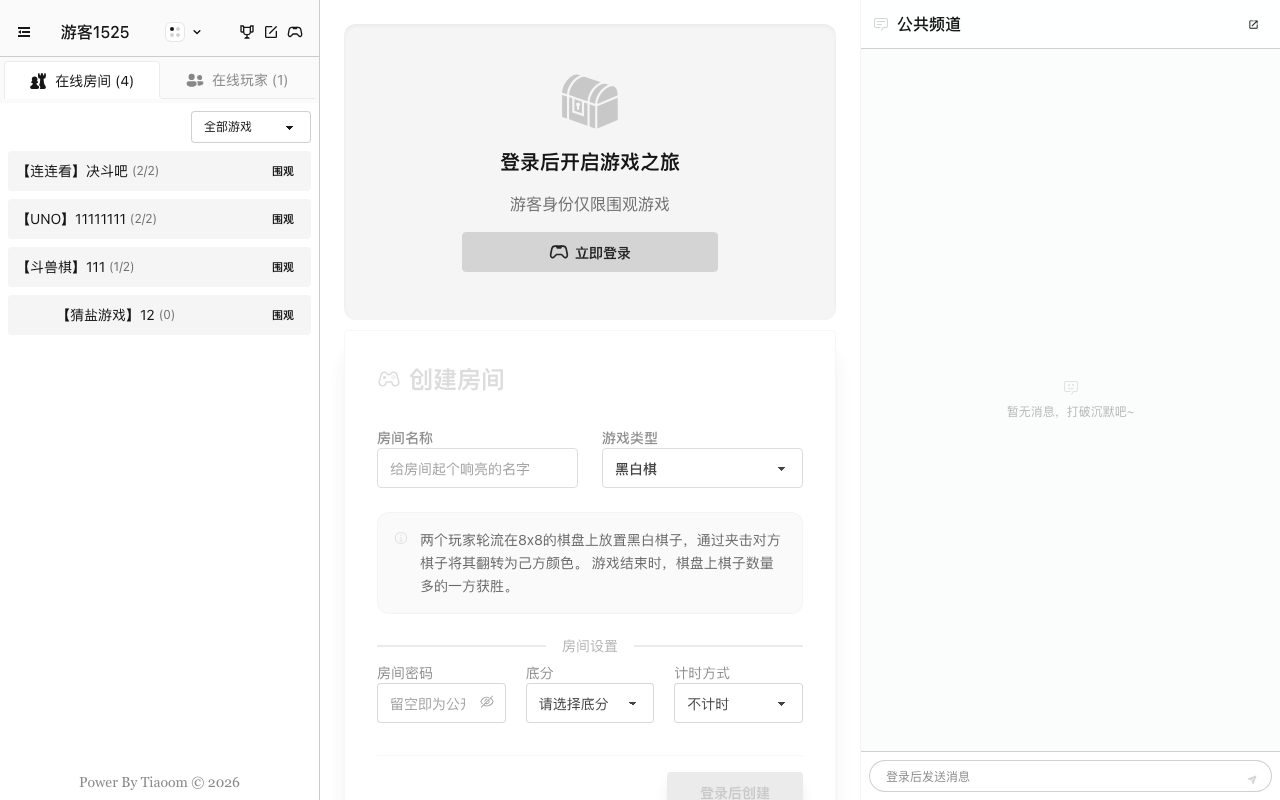Open the 请选择底分 dropdown

[x=590, y=703]
